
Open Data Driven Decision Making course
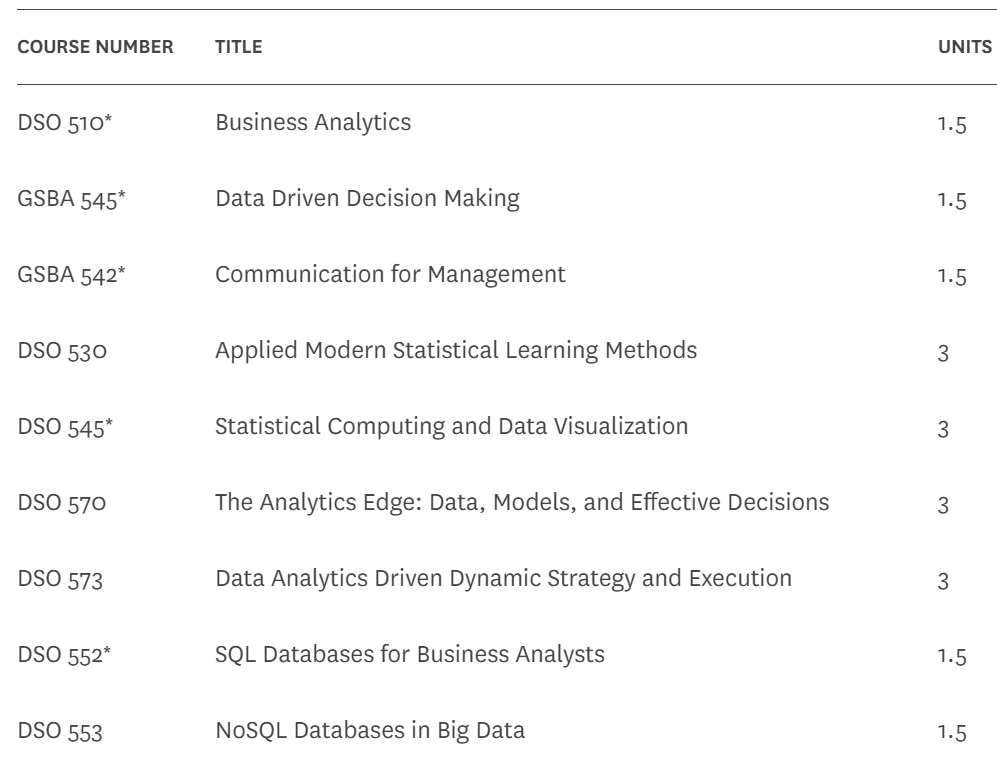coord(368,199)
